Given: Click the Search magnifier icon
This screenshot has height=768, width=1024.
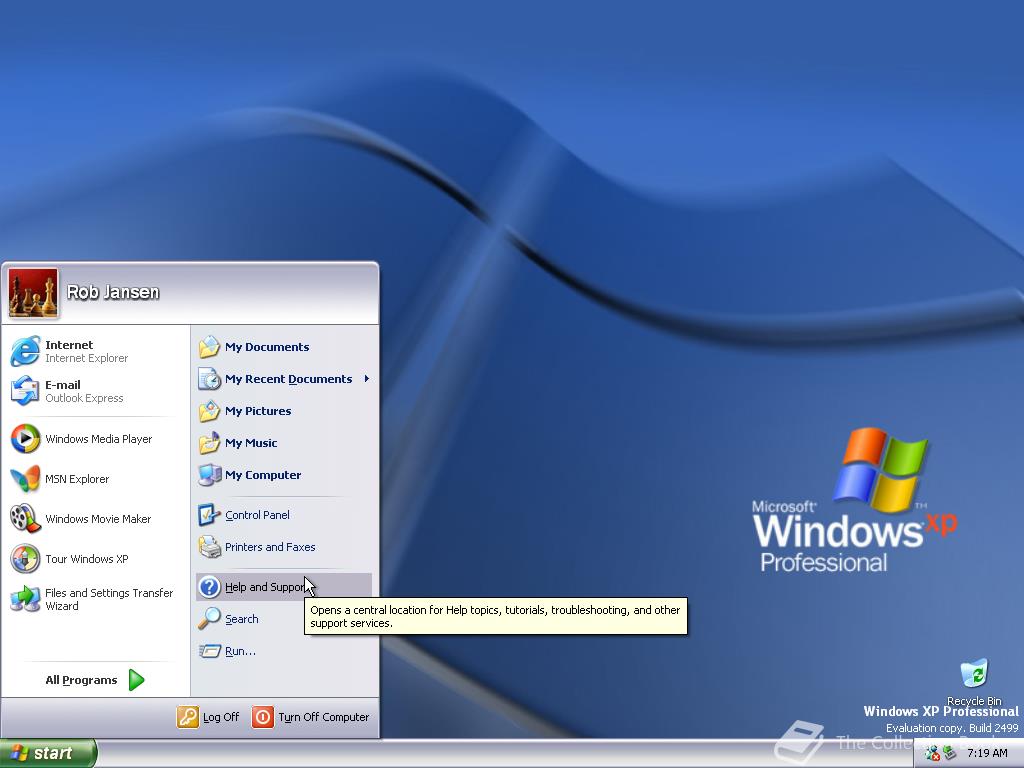Looking at the screenshot, I should click(209, 618).
